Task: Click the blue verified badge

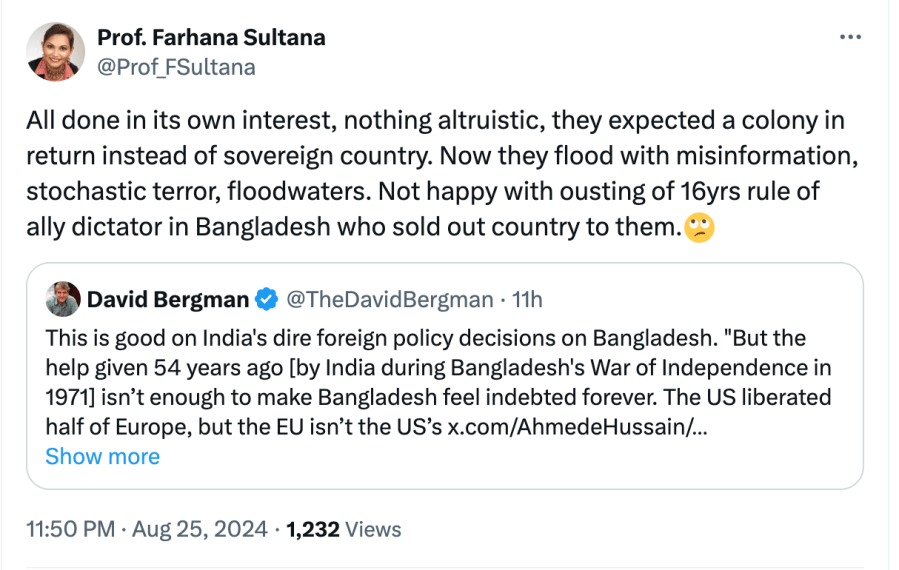Action: [265, 299]
